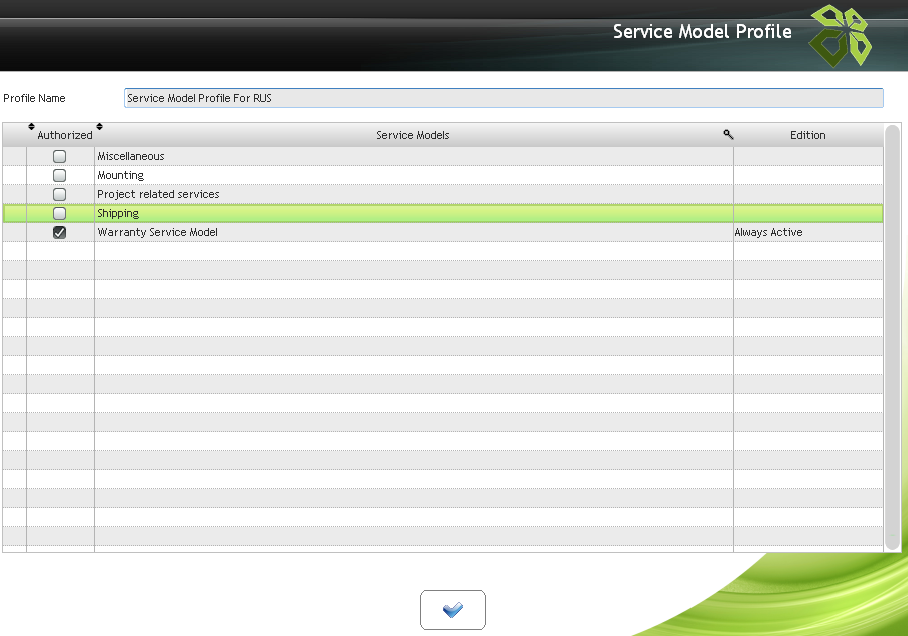Confirm with the blue checkmark button

click(452, 610)
